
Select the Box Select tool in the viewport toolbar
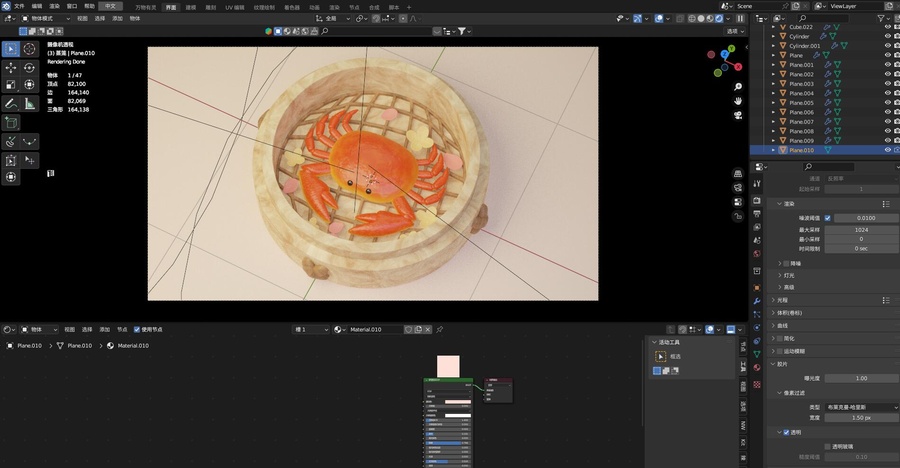[11, 49]
